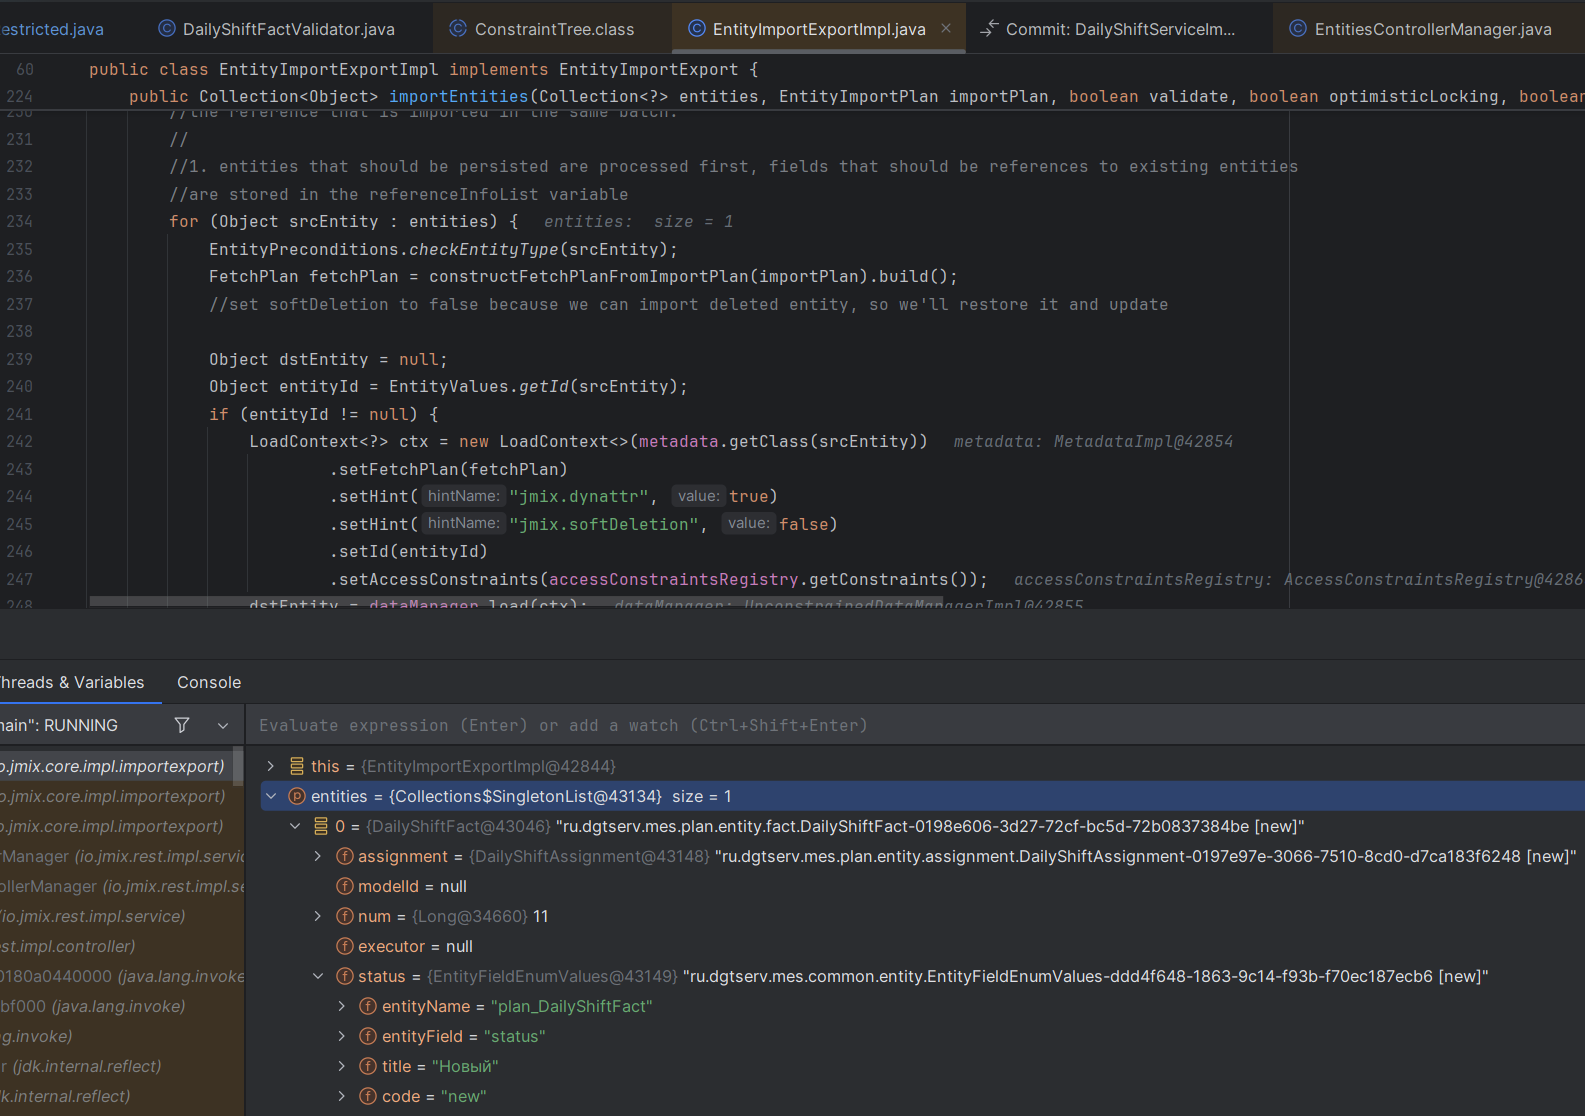Select 'modelId = null' variable row
The image size is (1585, 1116).
click(916, 886)
